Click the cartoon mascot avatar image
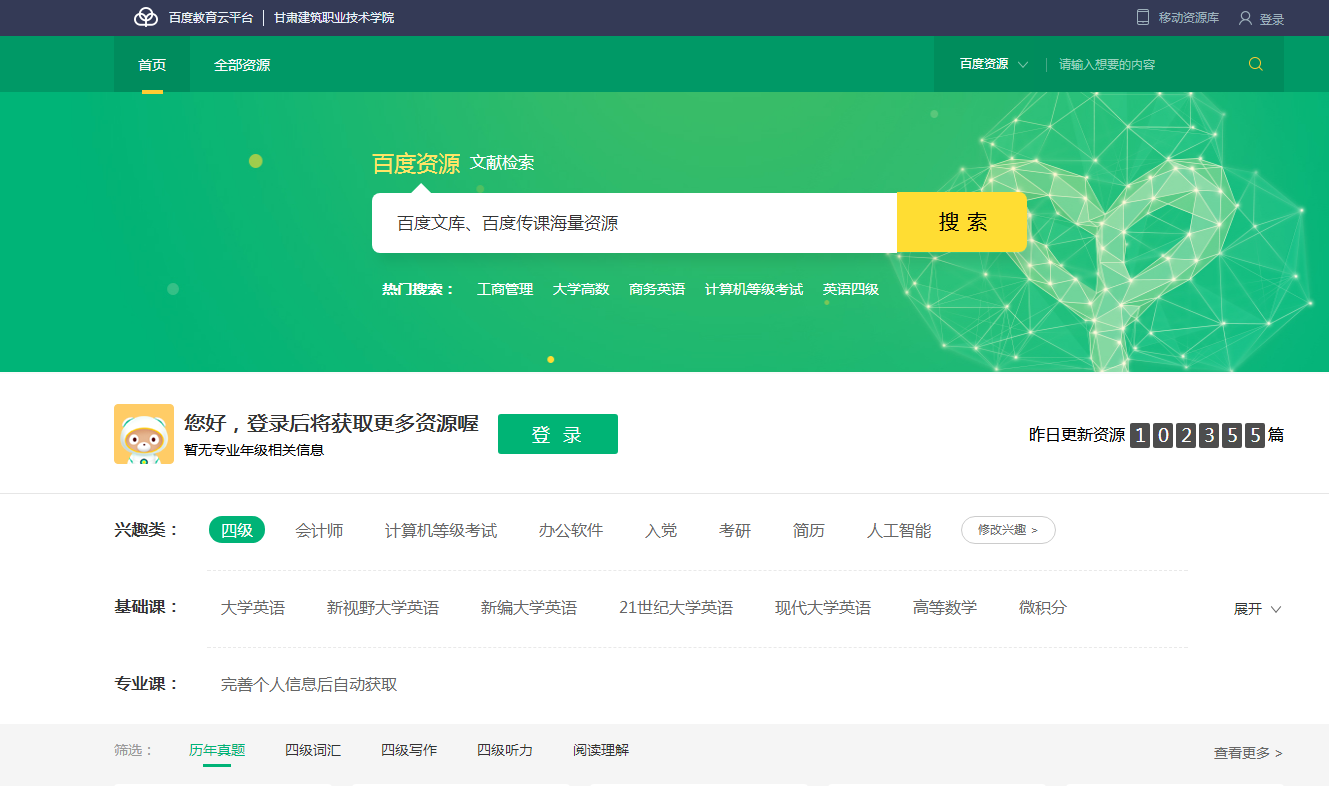The image size is (1329, 786). 144,434
